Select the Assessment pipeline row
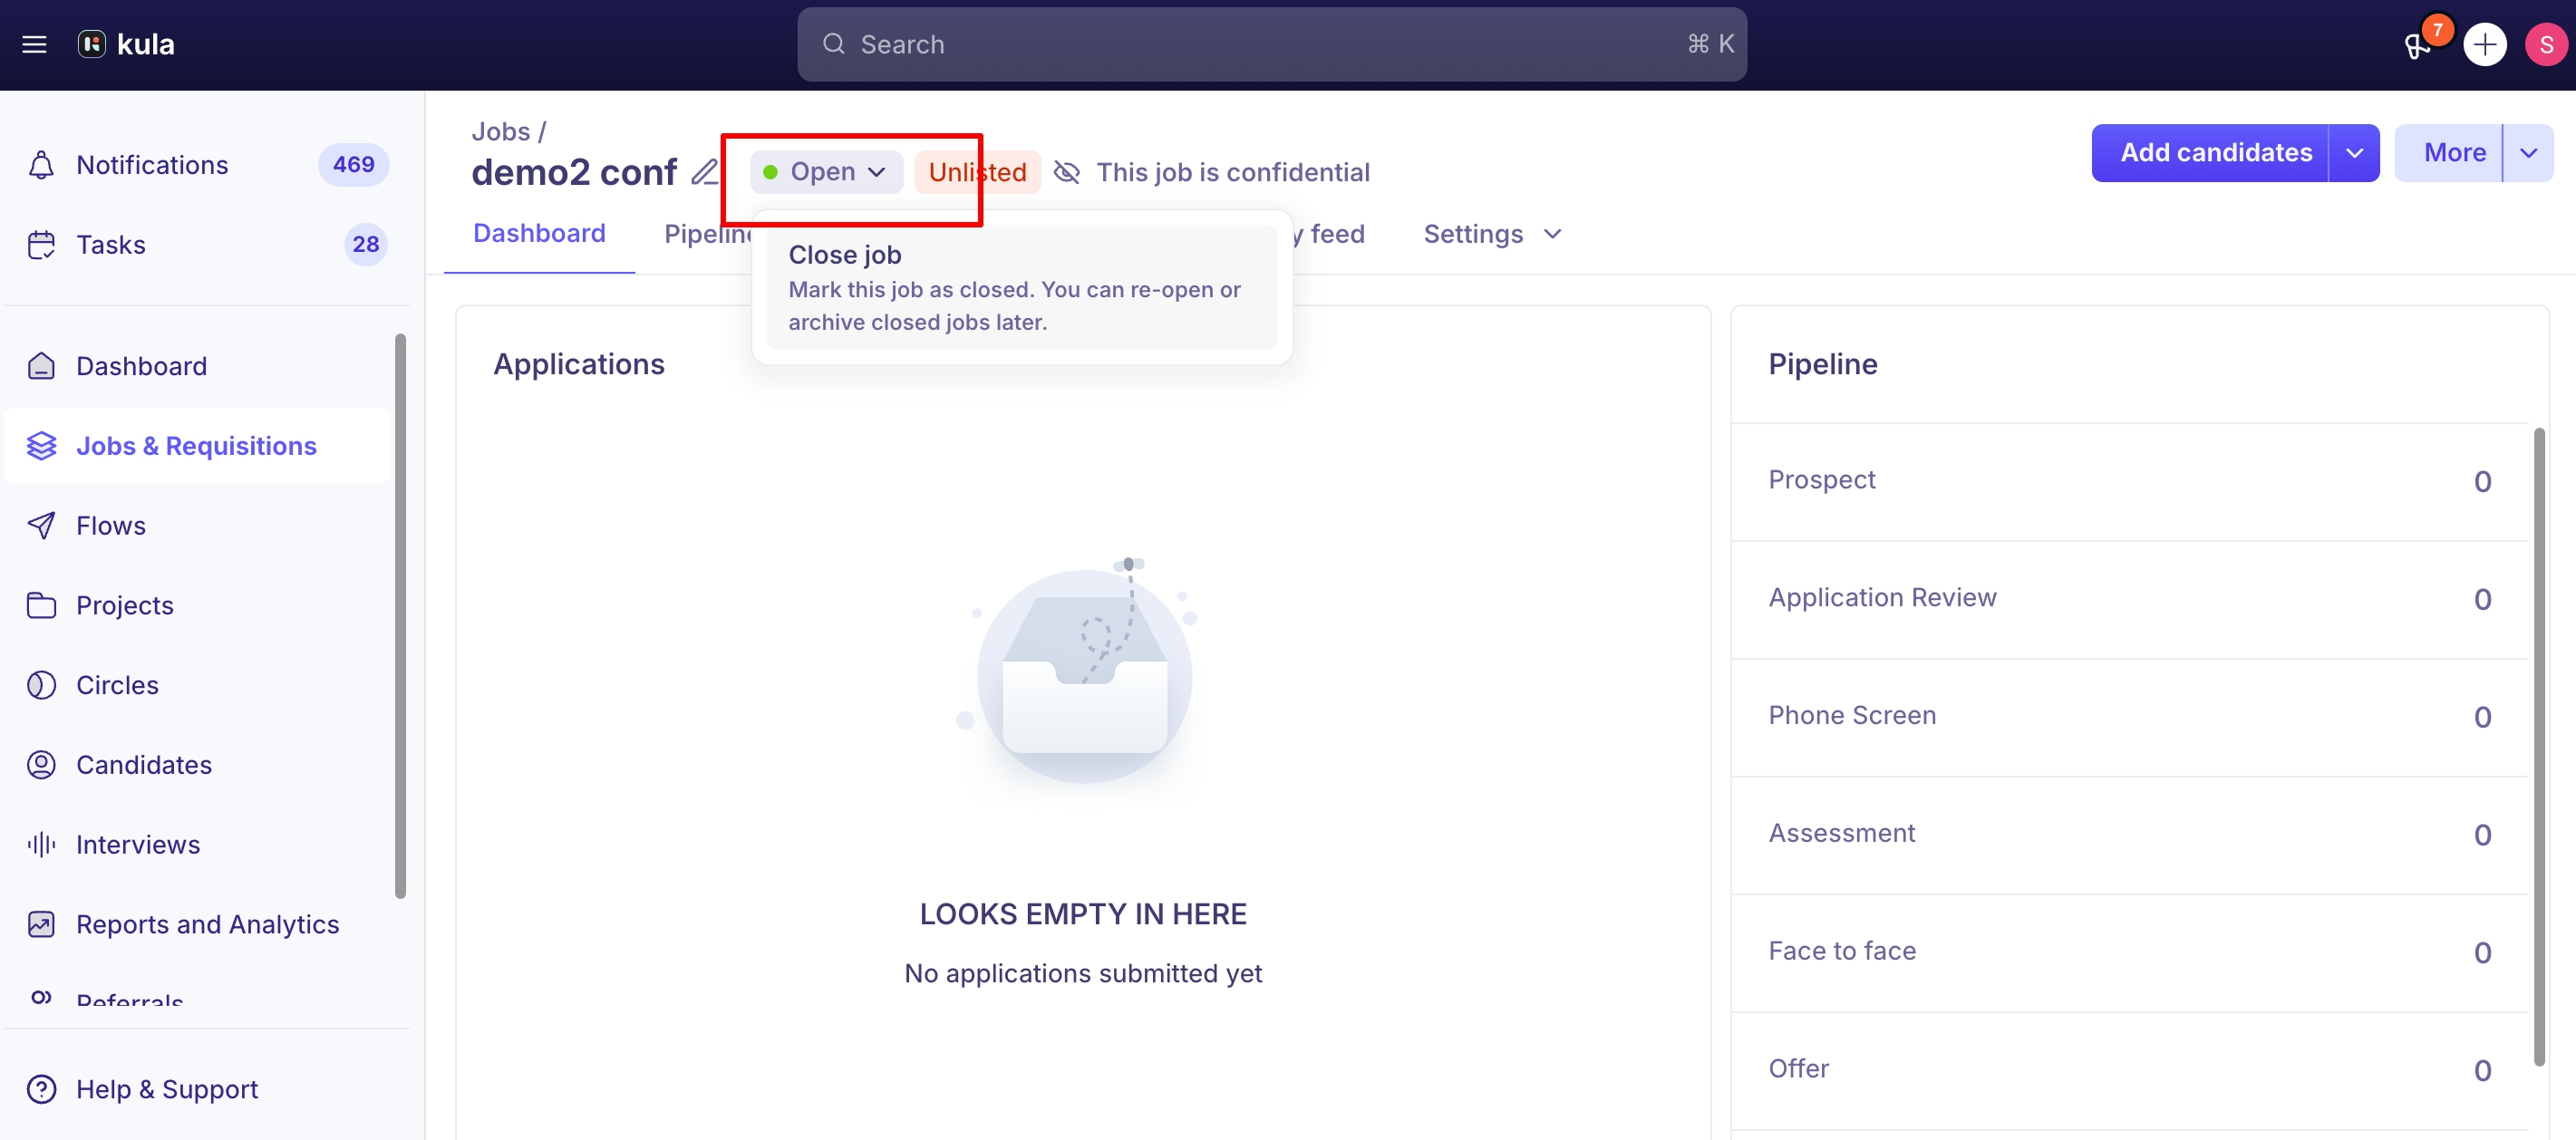 [x=2129, y=835]
